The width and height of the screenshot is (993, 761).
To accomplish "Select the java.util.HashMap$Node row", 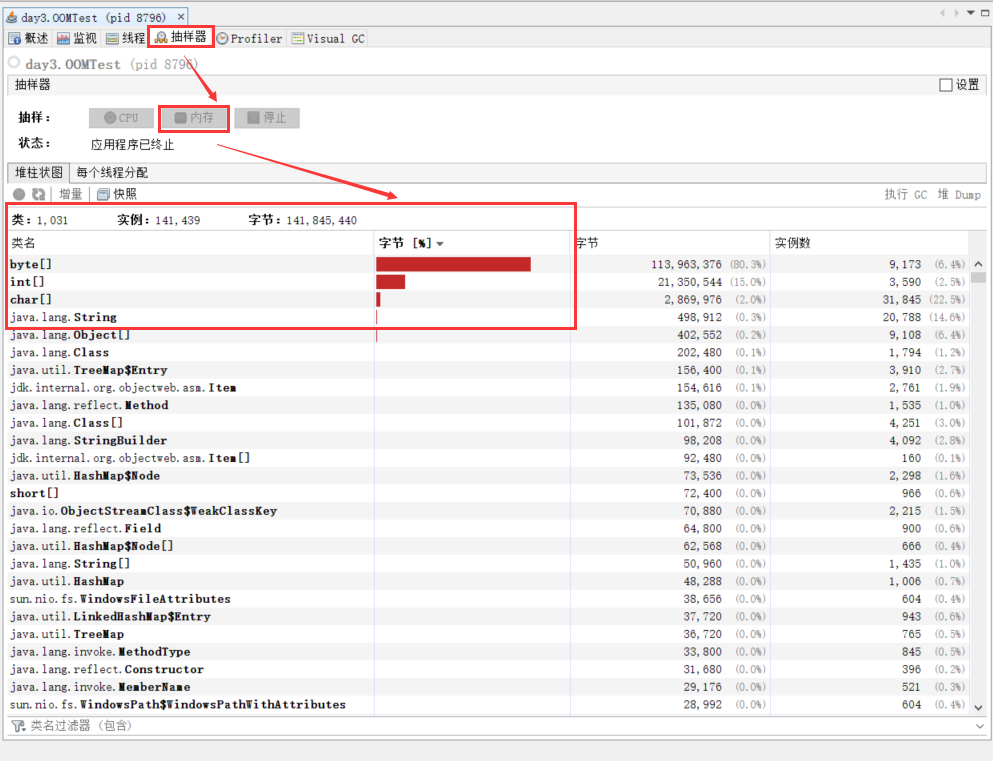I will tap(488, 476).
